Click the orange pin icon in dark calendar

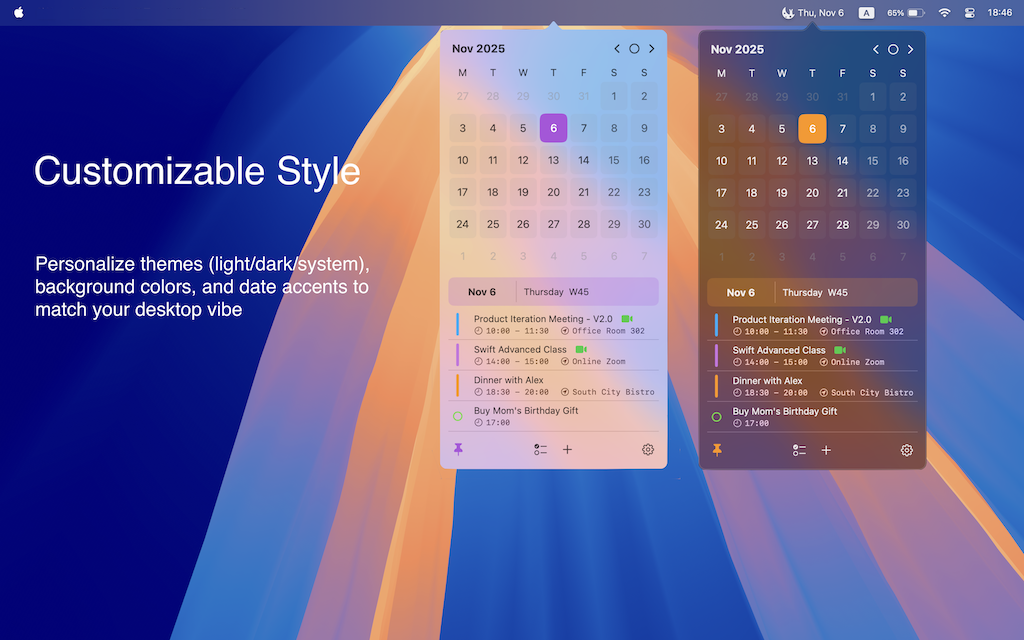(x=717, y=451)
